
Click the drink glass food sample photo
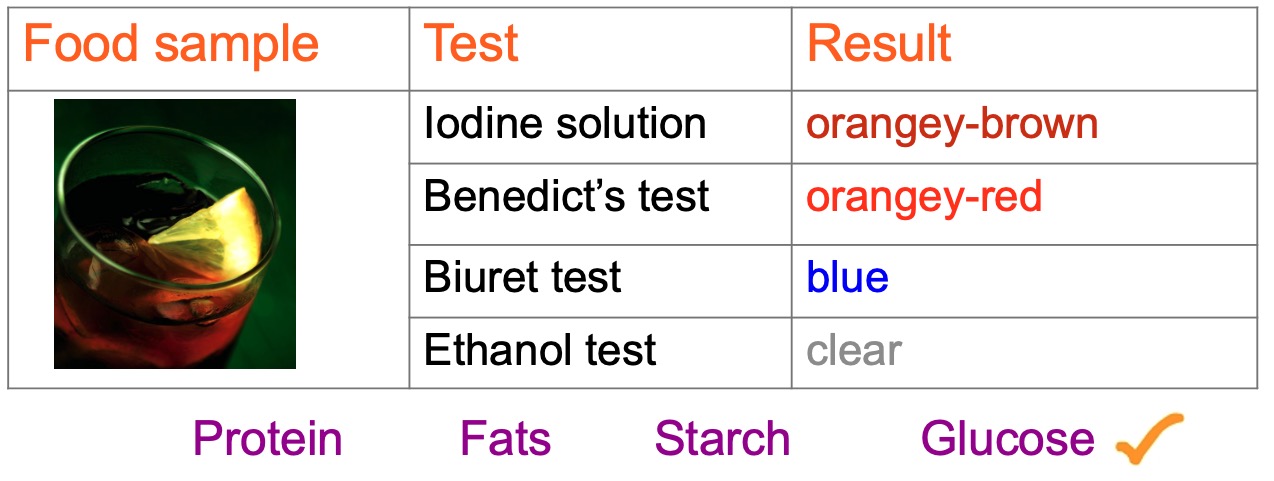(175, 234)
